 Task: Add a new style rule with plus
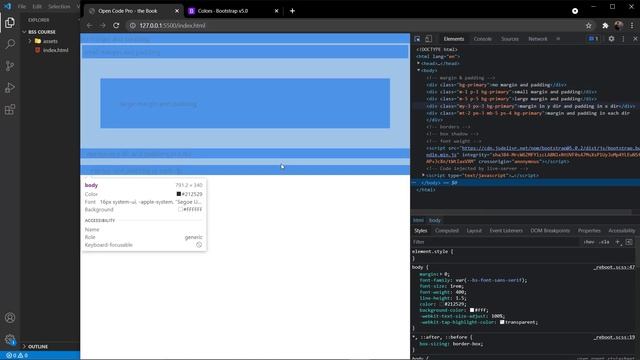tap(618, 242)
